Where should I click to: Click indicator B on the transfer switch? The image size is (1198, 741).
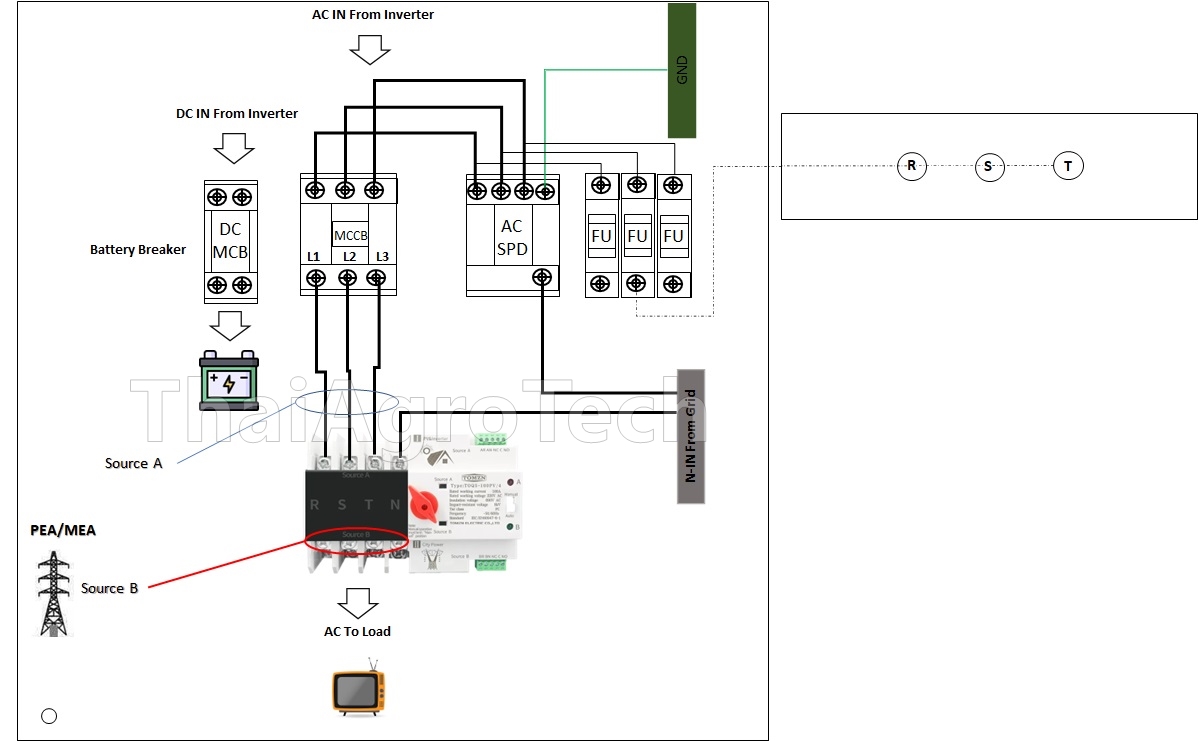(509, 527)
